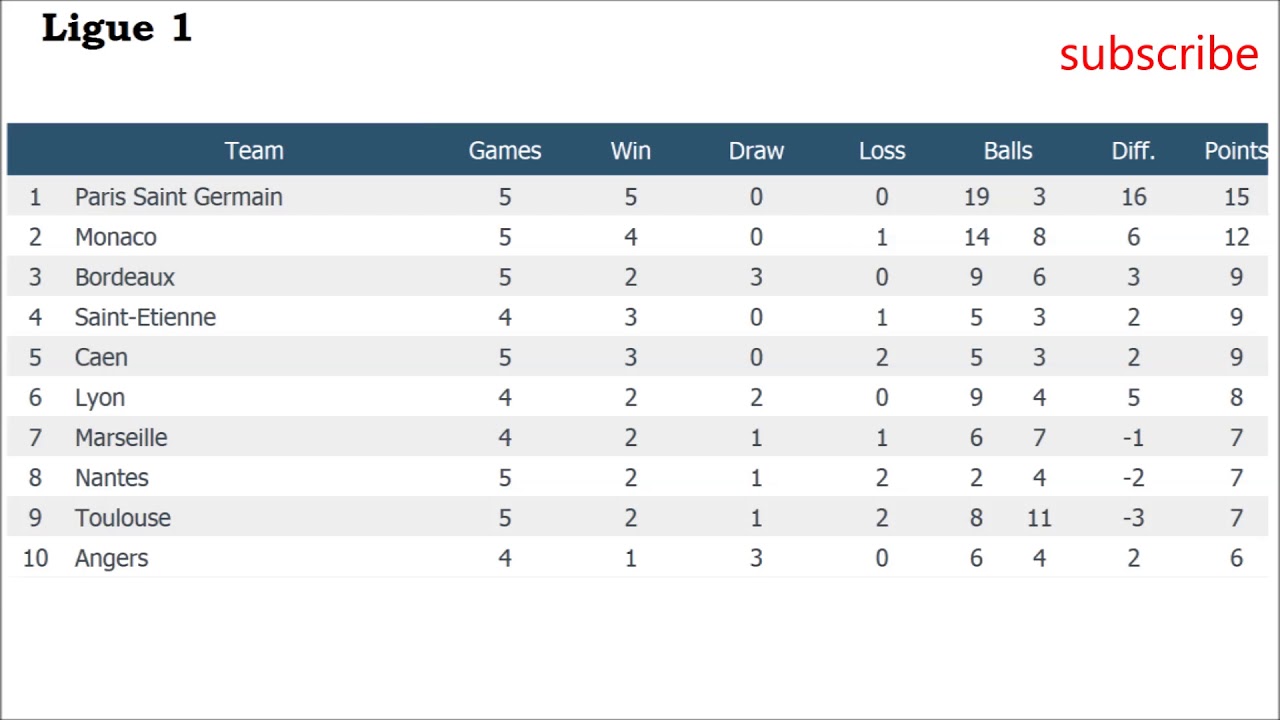Select Angers in tenth place
1280x720 pixels.
coord(112,558)
